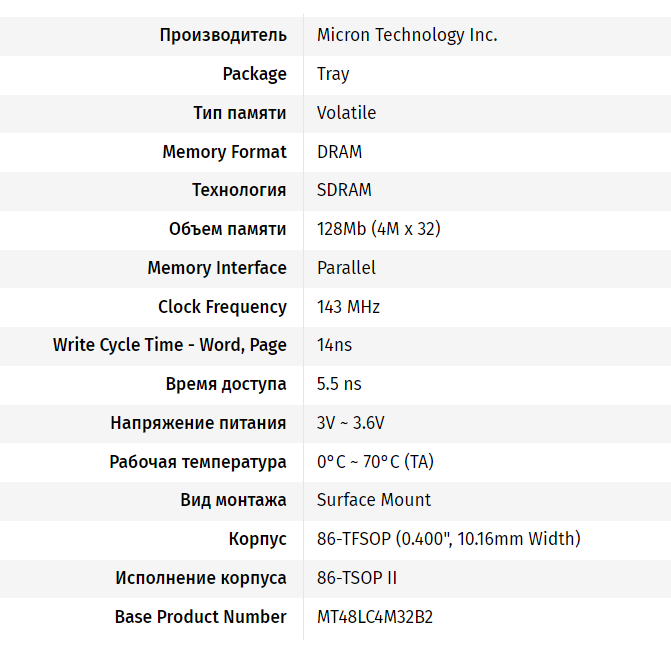Select the 0°C ~ 70°C temperature value

(375, 462)
